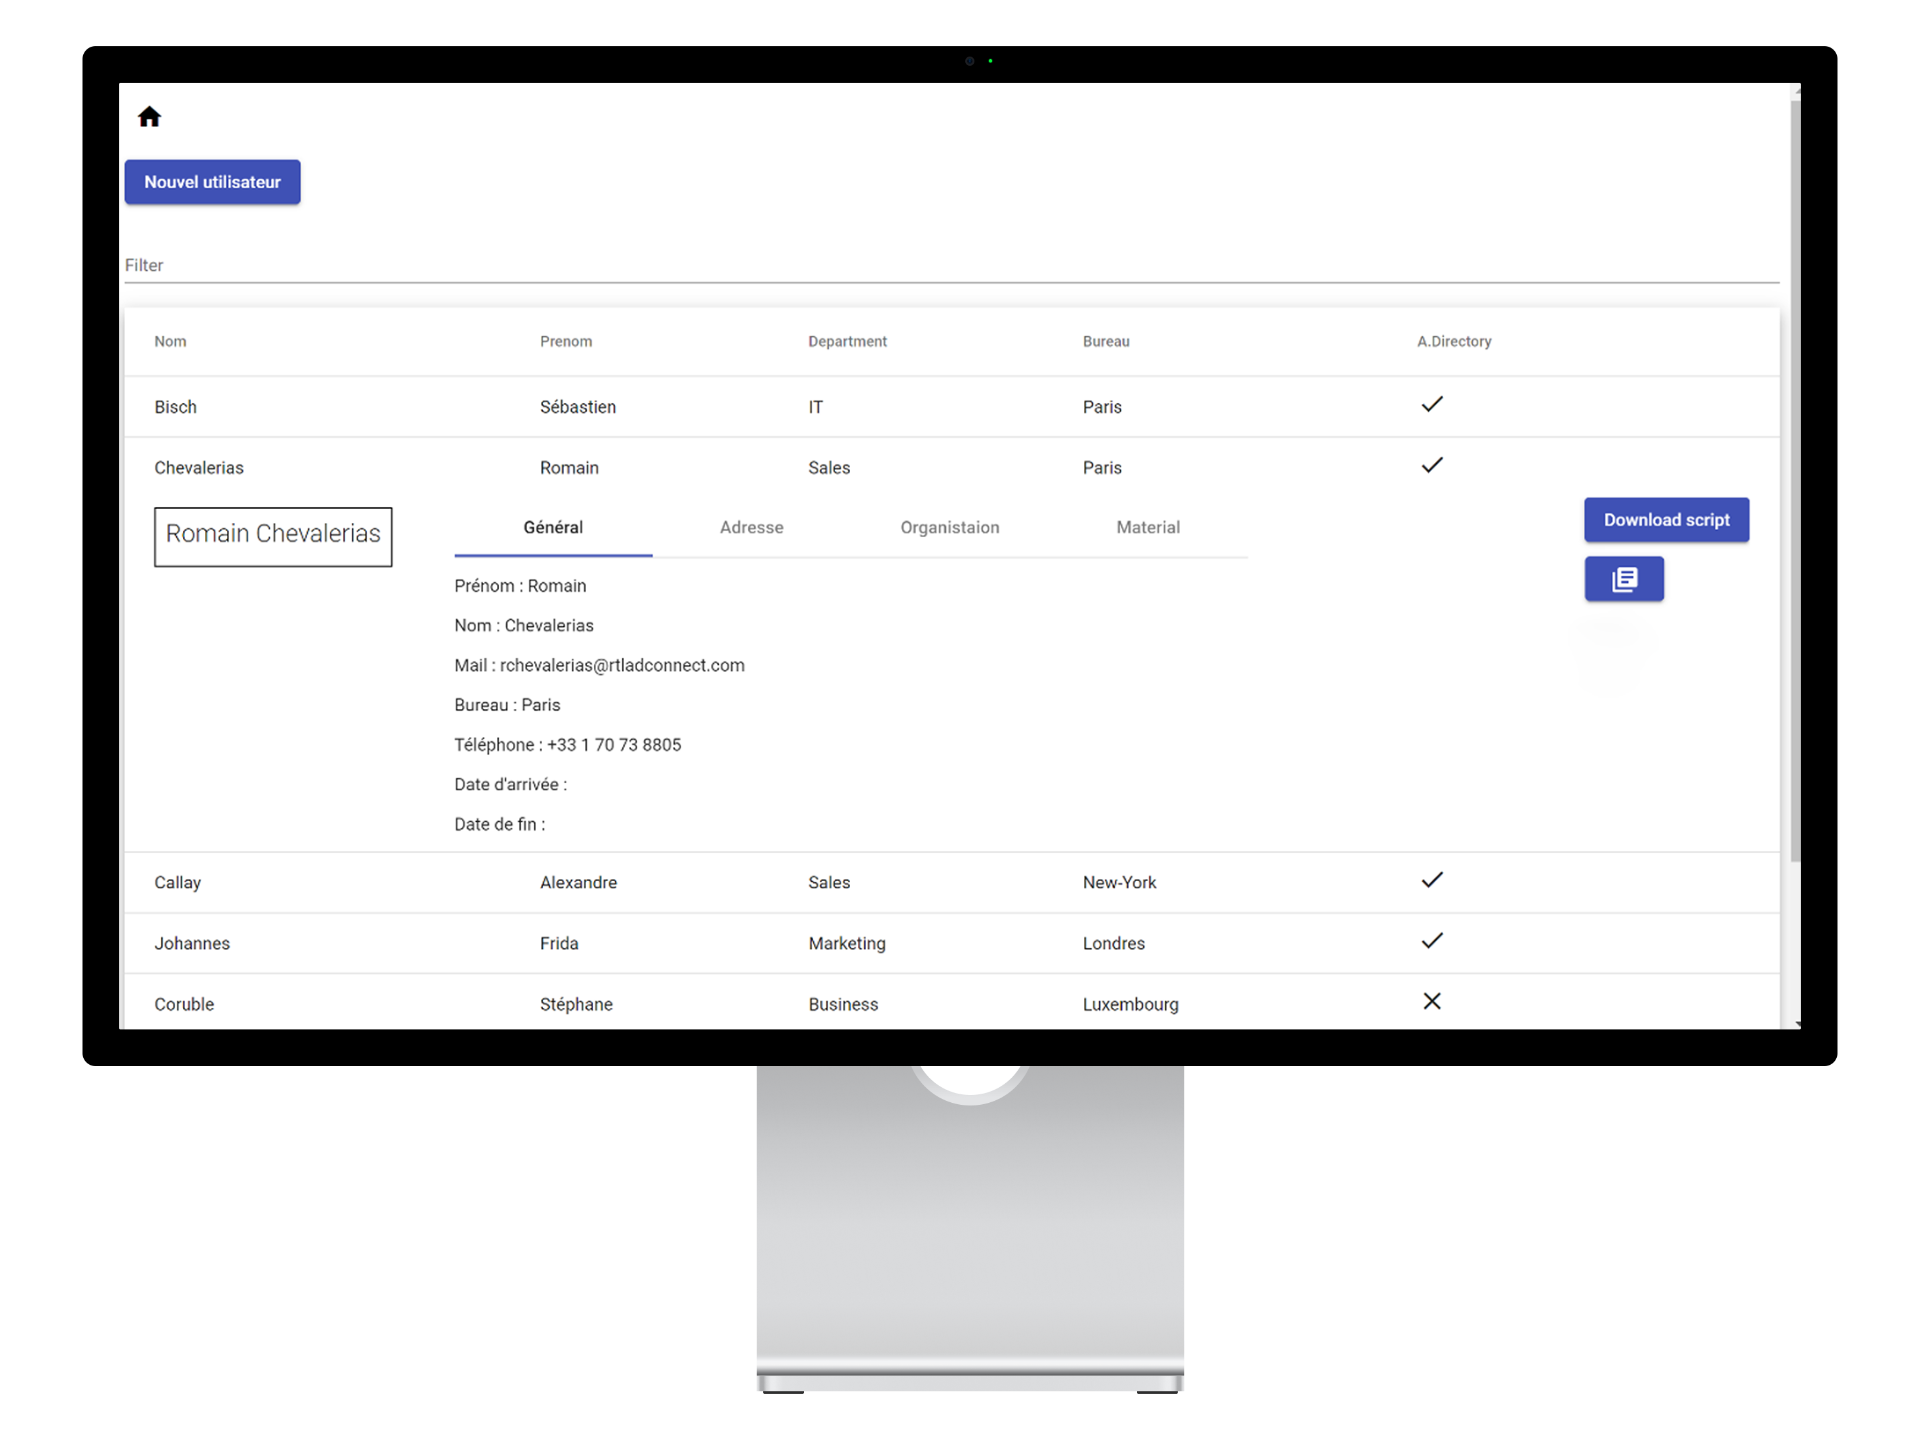Select the Général tab in user detail panel
Image resolution: width=1920 pixels, height=1440 pixels.
552,526
